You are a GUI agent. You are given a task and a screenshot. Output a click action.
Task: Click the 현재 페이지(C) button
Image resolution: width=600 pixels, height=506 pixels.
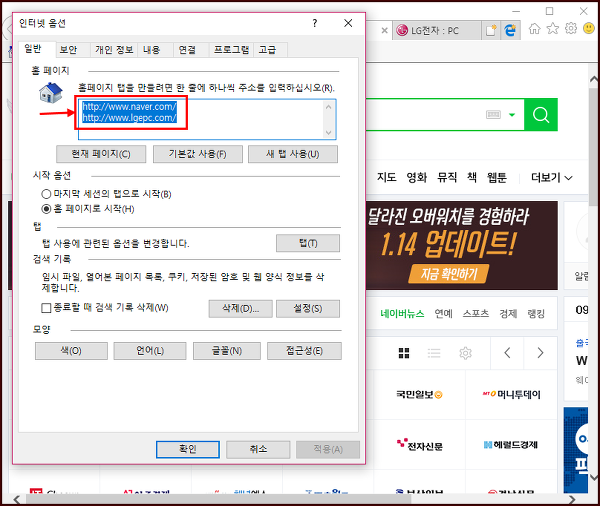click(101, 154)
